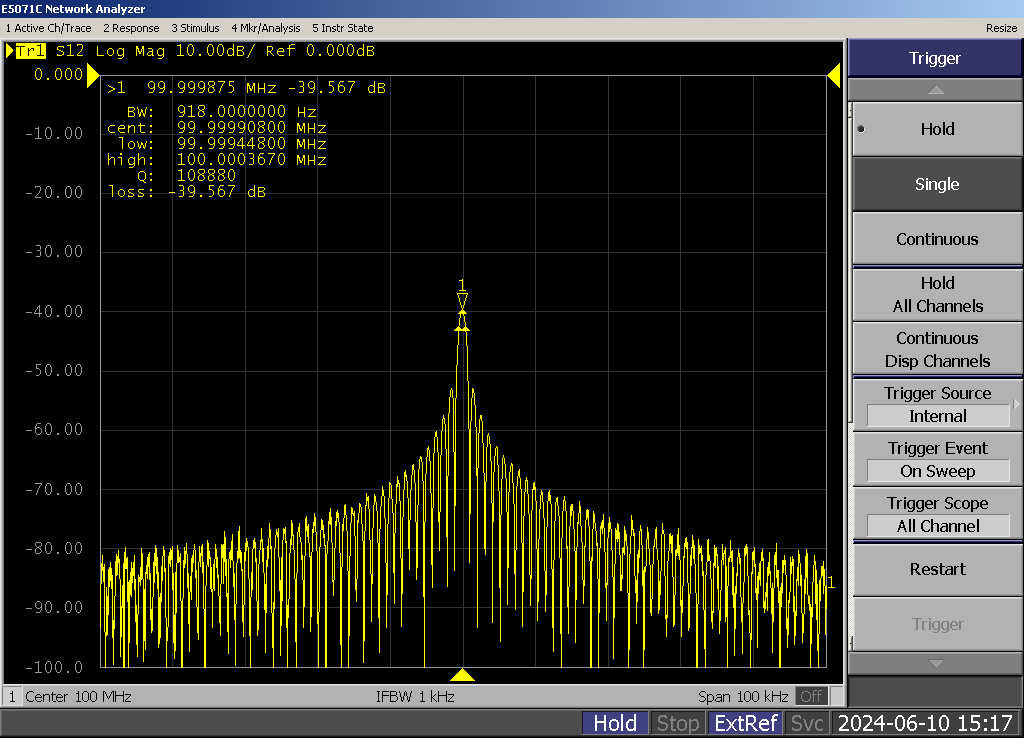Enable Continuous trigger mode
Image resolution: width=1024 pixels, height=738 pixels.
936,239
